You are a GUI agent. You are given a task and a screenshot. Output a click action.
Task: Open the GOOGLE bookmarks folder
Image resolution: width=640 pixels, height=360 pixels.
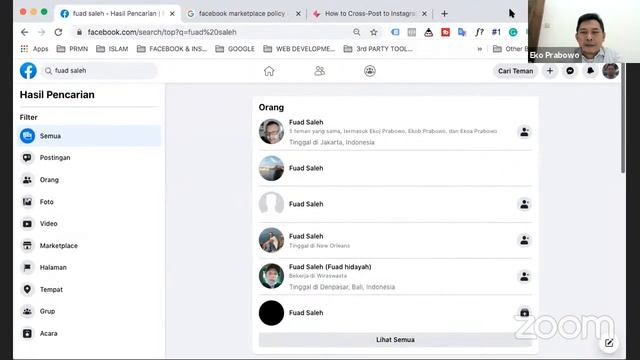[235, 49]
